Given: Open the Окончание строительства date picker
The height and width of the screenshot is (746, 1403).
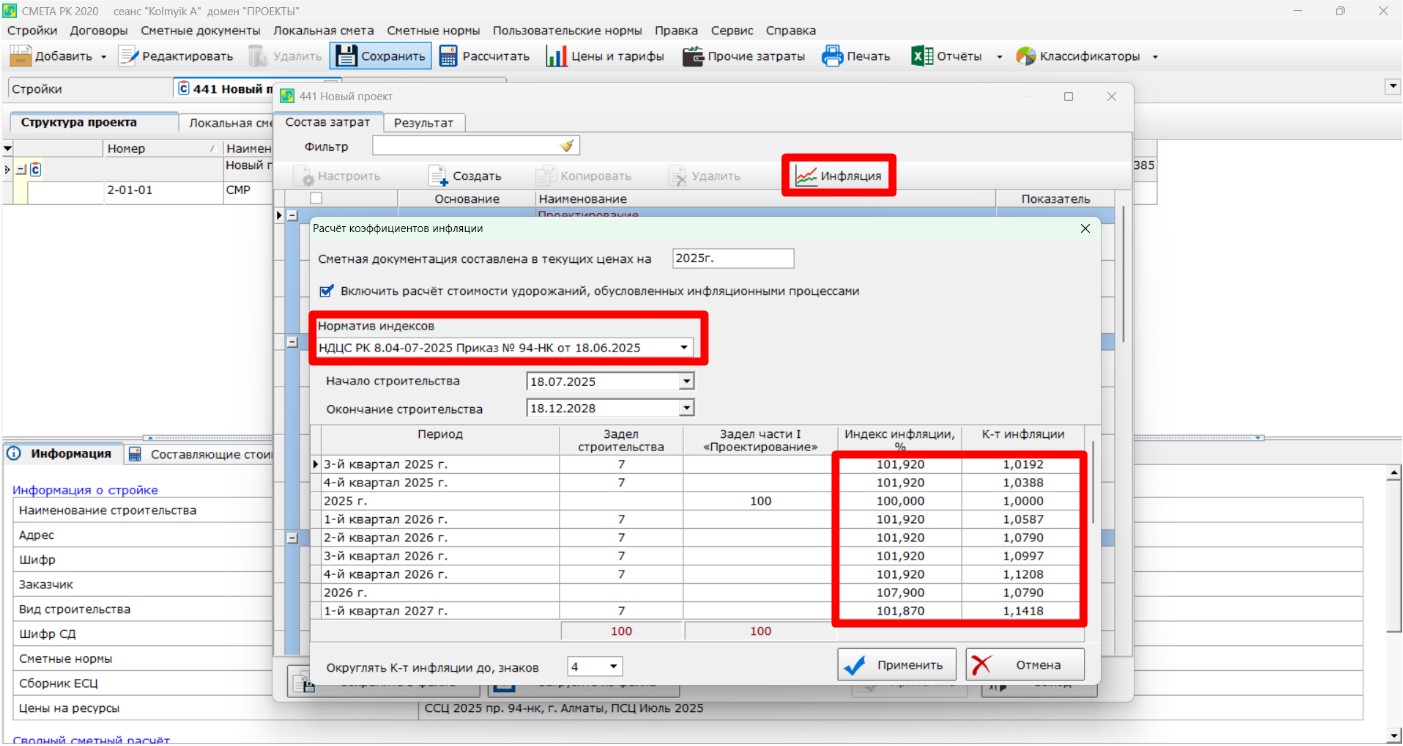Looking at the screenshot, I should [686, 408].
